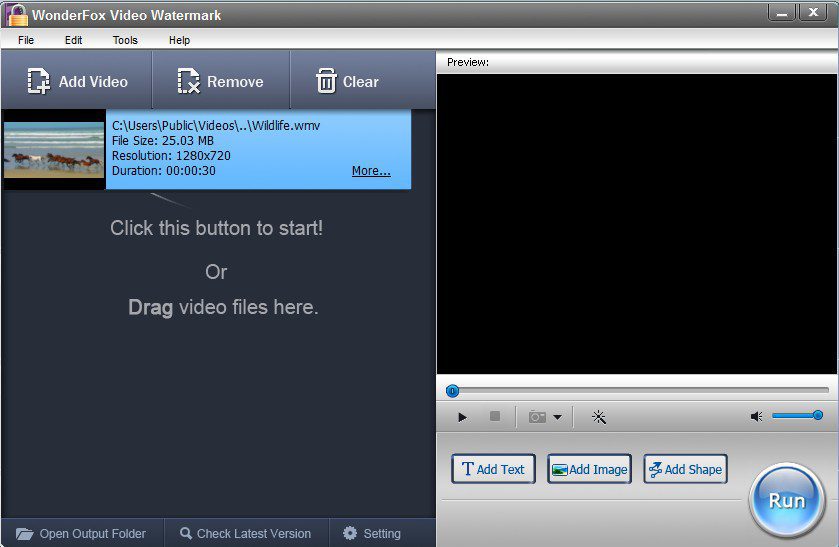Add a shape watermark

click(x=685, y=469)
